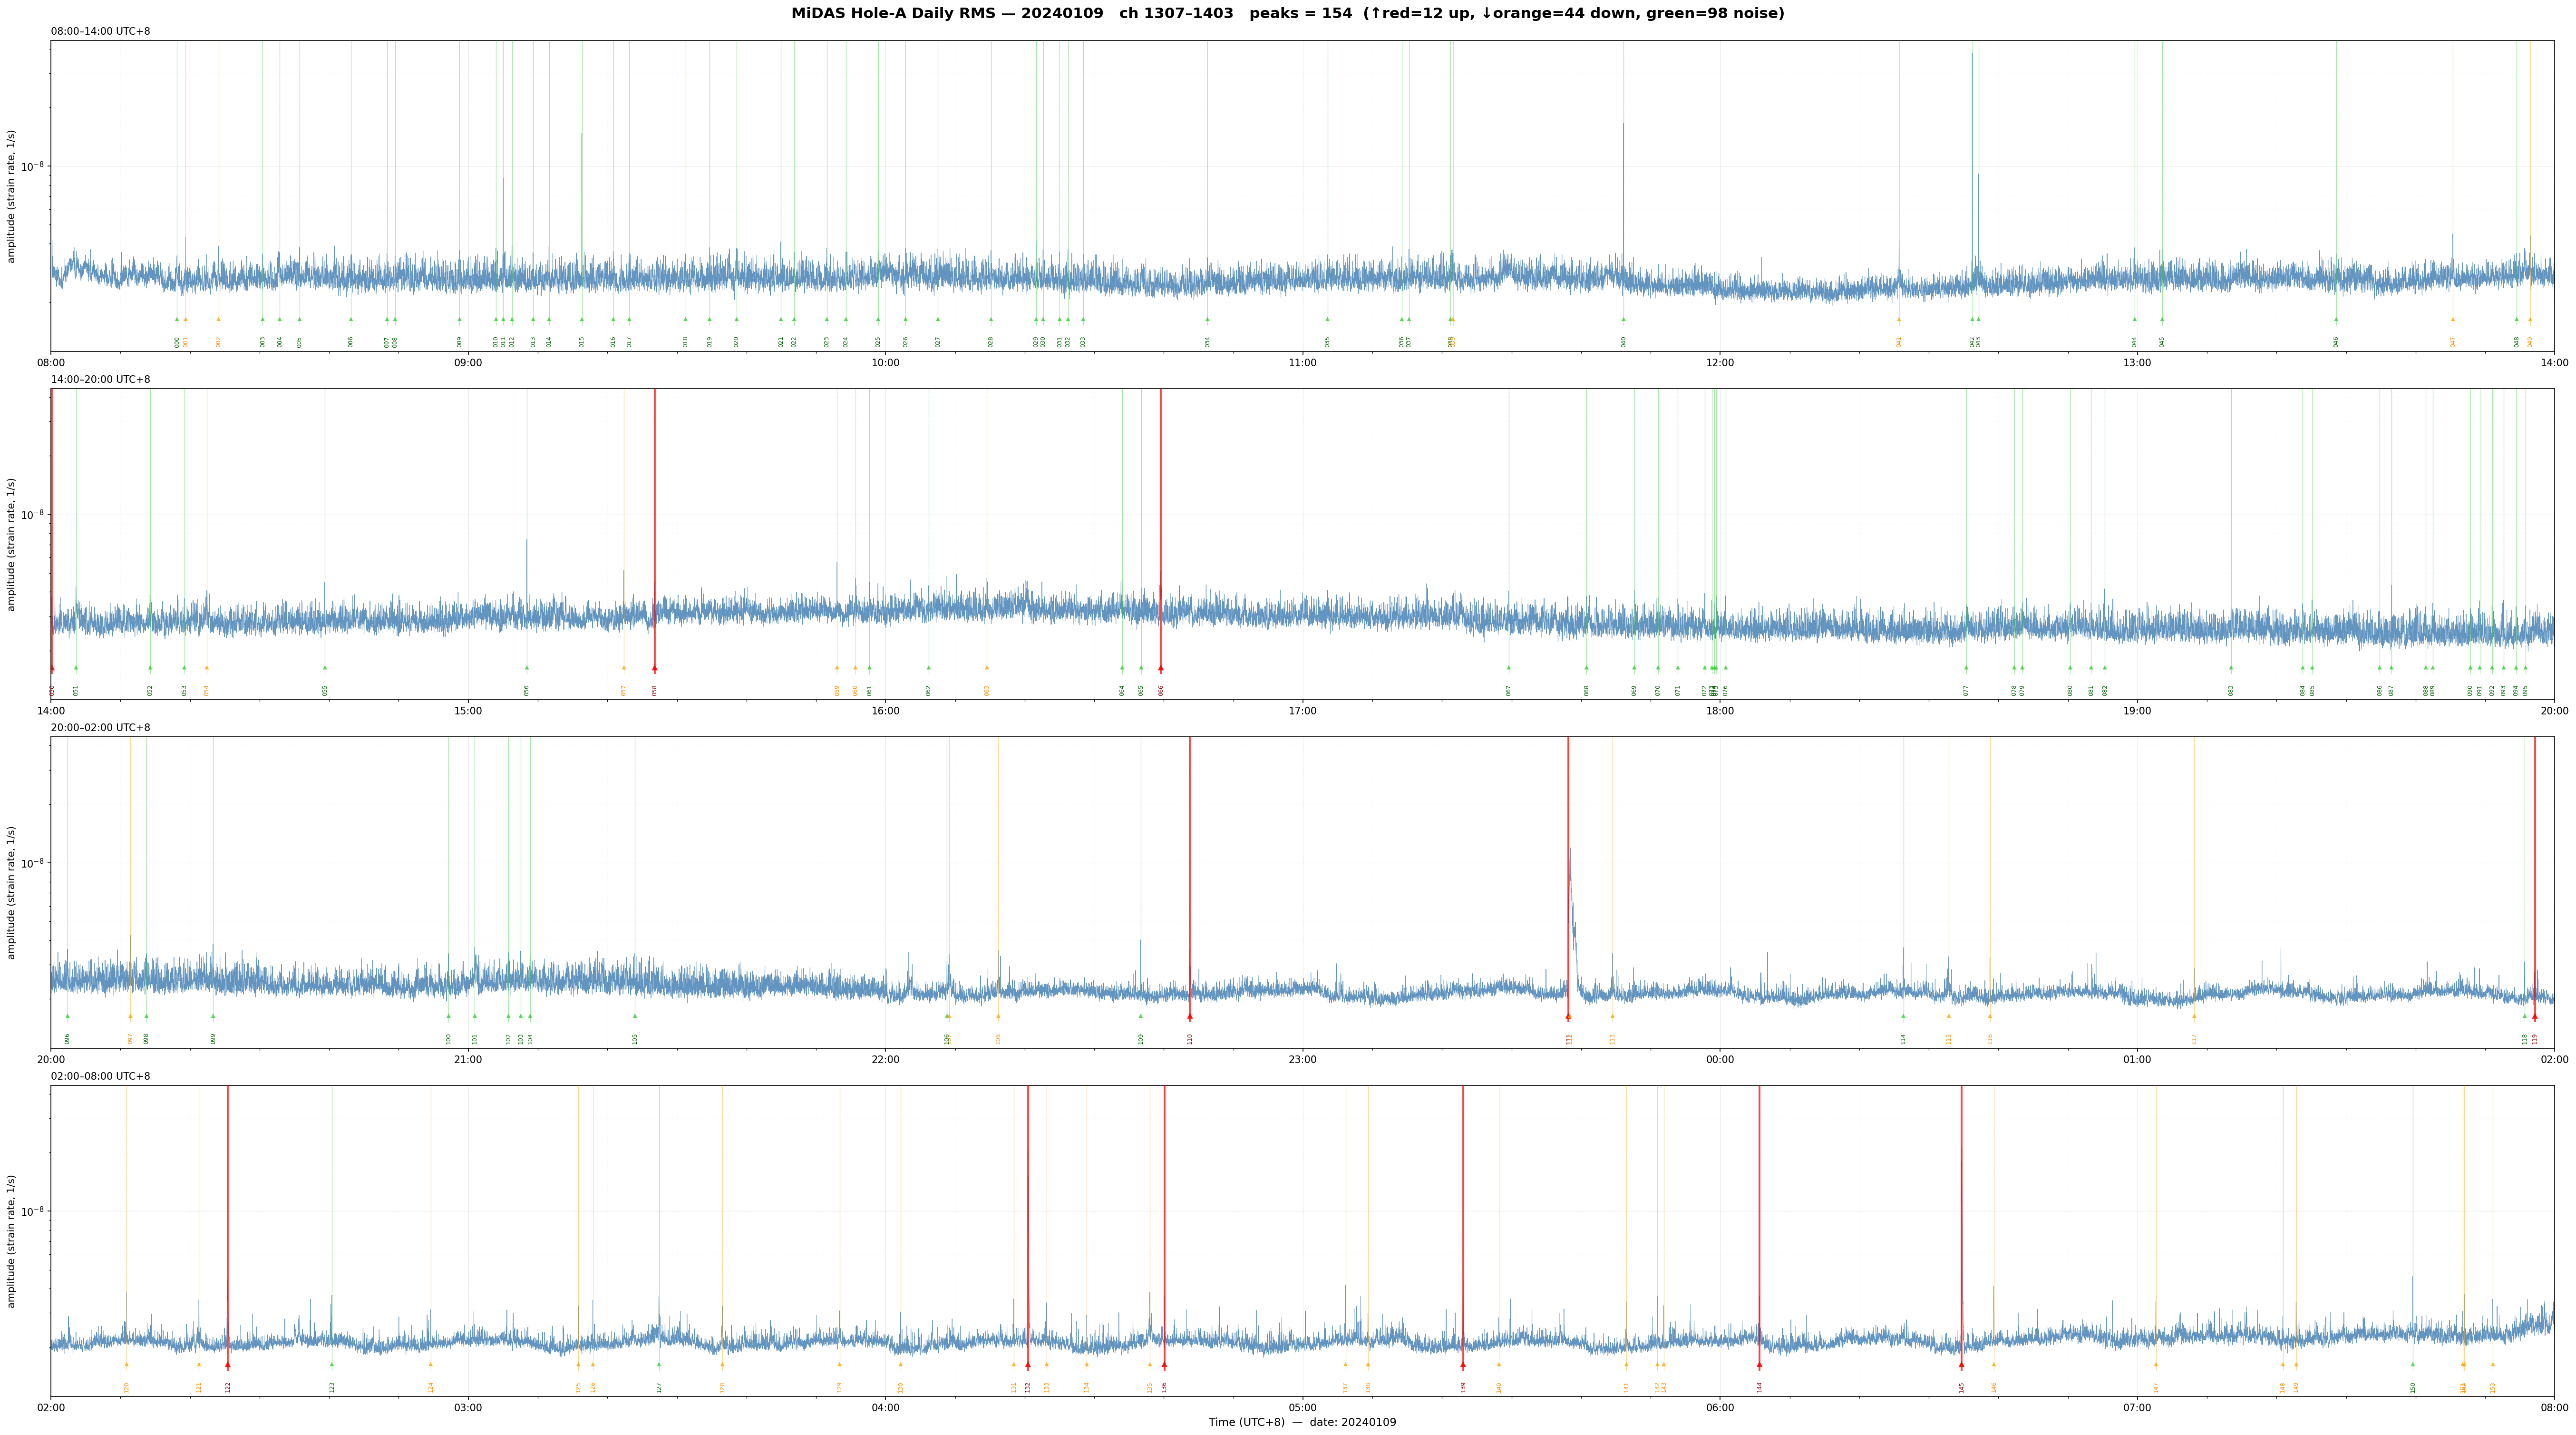Click the '08:00–14:00 UTC+8' panel heading
This screenshot has width=2576, height=1435.
click(x=101, y=32)
